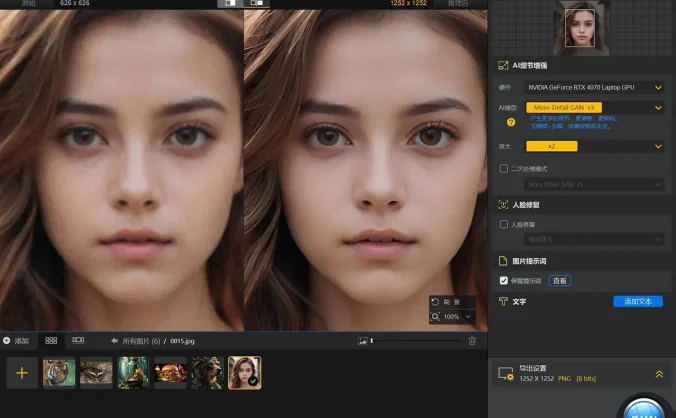Click the image prompt document icon
The image size is (676, 418).
pos(503,261)
